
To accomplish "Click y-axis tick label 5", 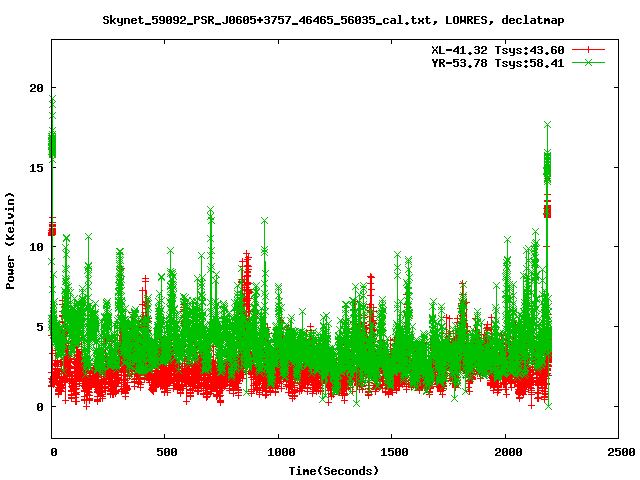I will (x=39, y=327).
